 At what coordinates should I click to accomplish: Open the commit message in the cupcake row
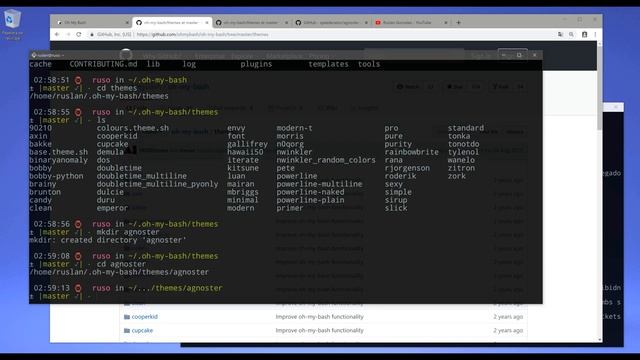click(x=319, y=331)
